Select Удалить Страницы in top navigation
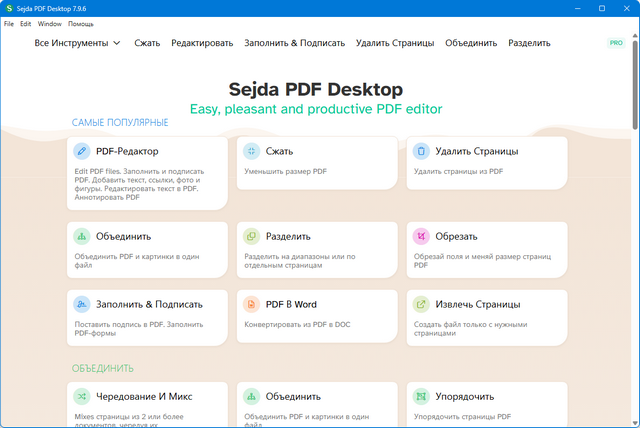Viewport: 640px width, 428px height. (395, 43)
